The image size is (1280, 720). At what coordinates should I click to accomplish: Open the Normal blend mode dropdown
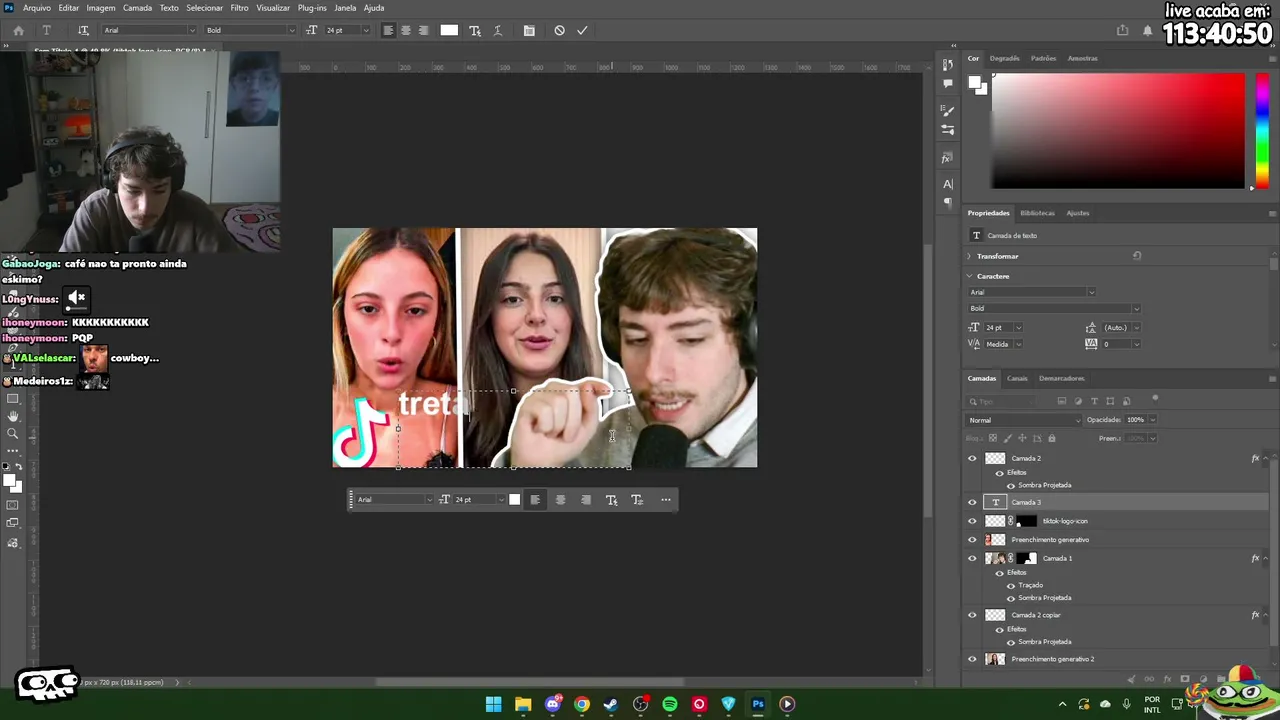(x=1024, y=420)
